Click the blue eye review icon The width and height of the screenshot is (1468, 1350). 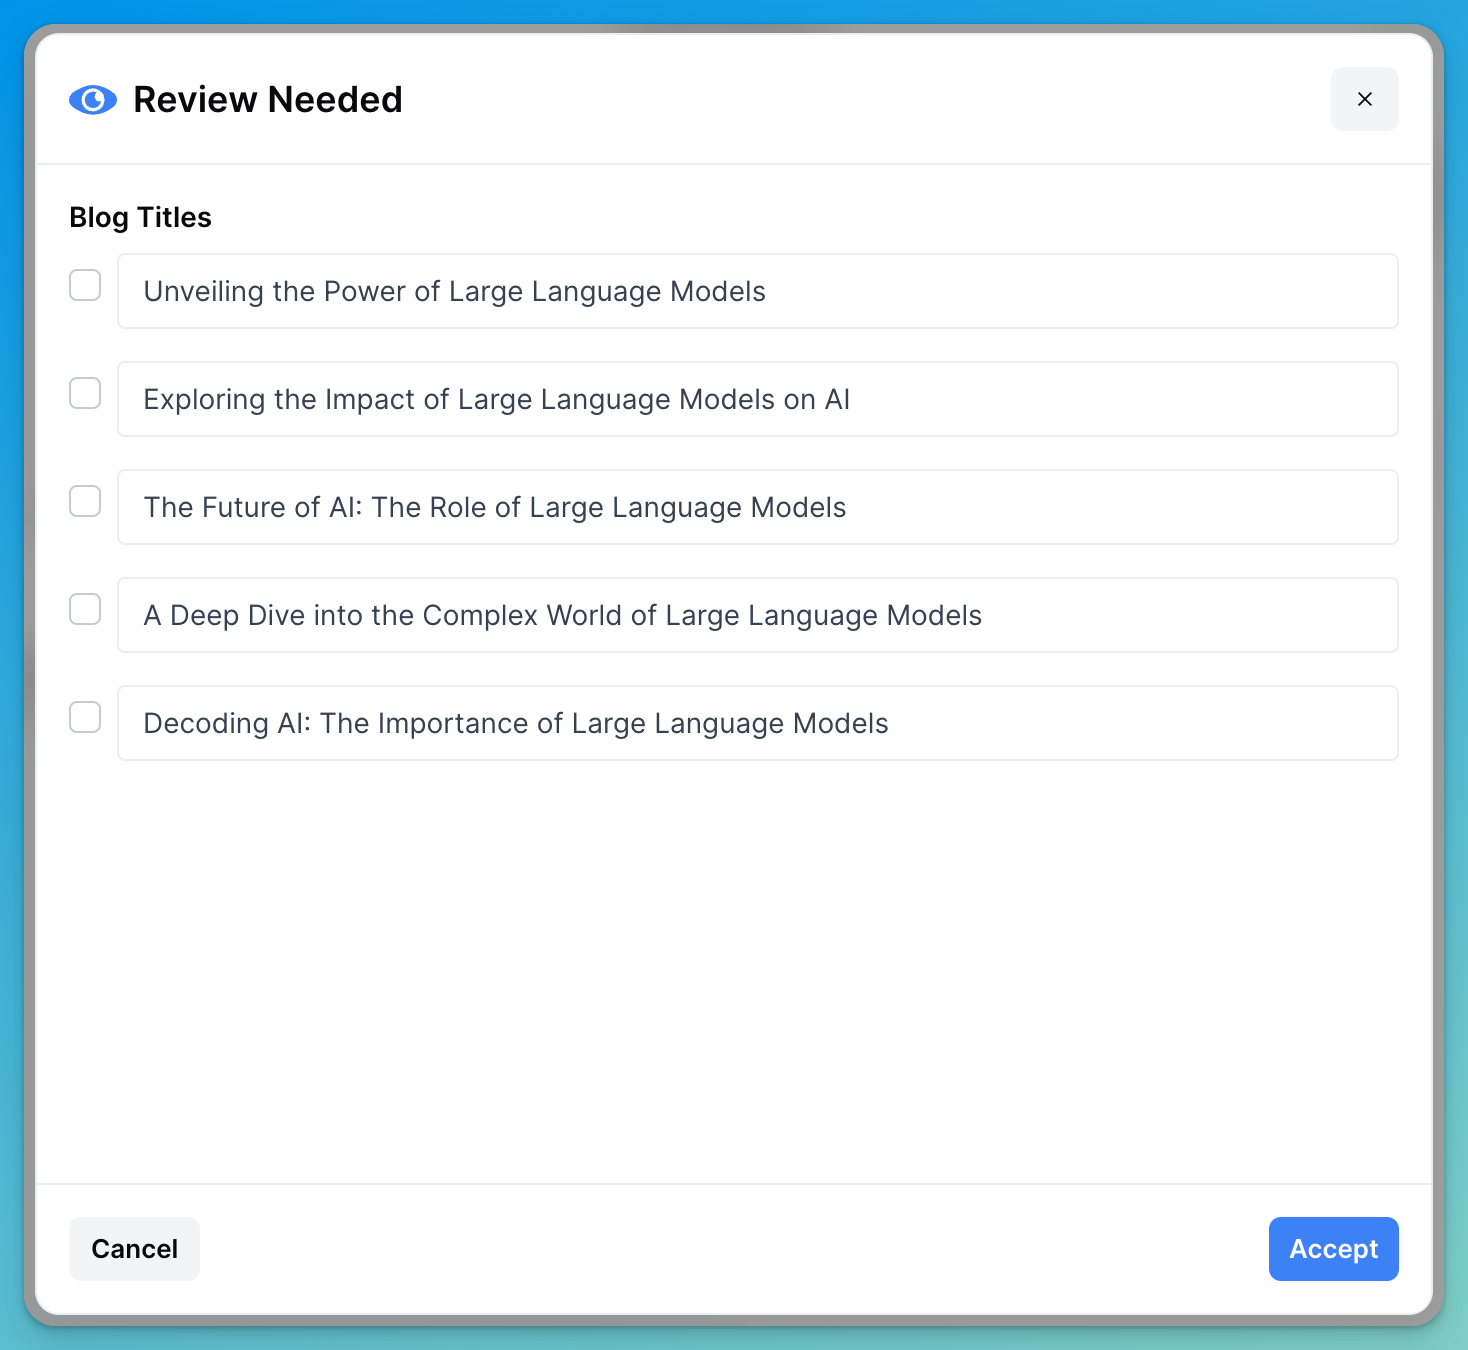pos(93,100)
